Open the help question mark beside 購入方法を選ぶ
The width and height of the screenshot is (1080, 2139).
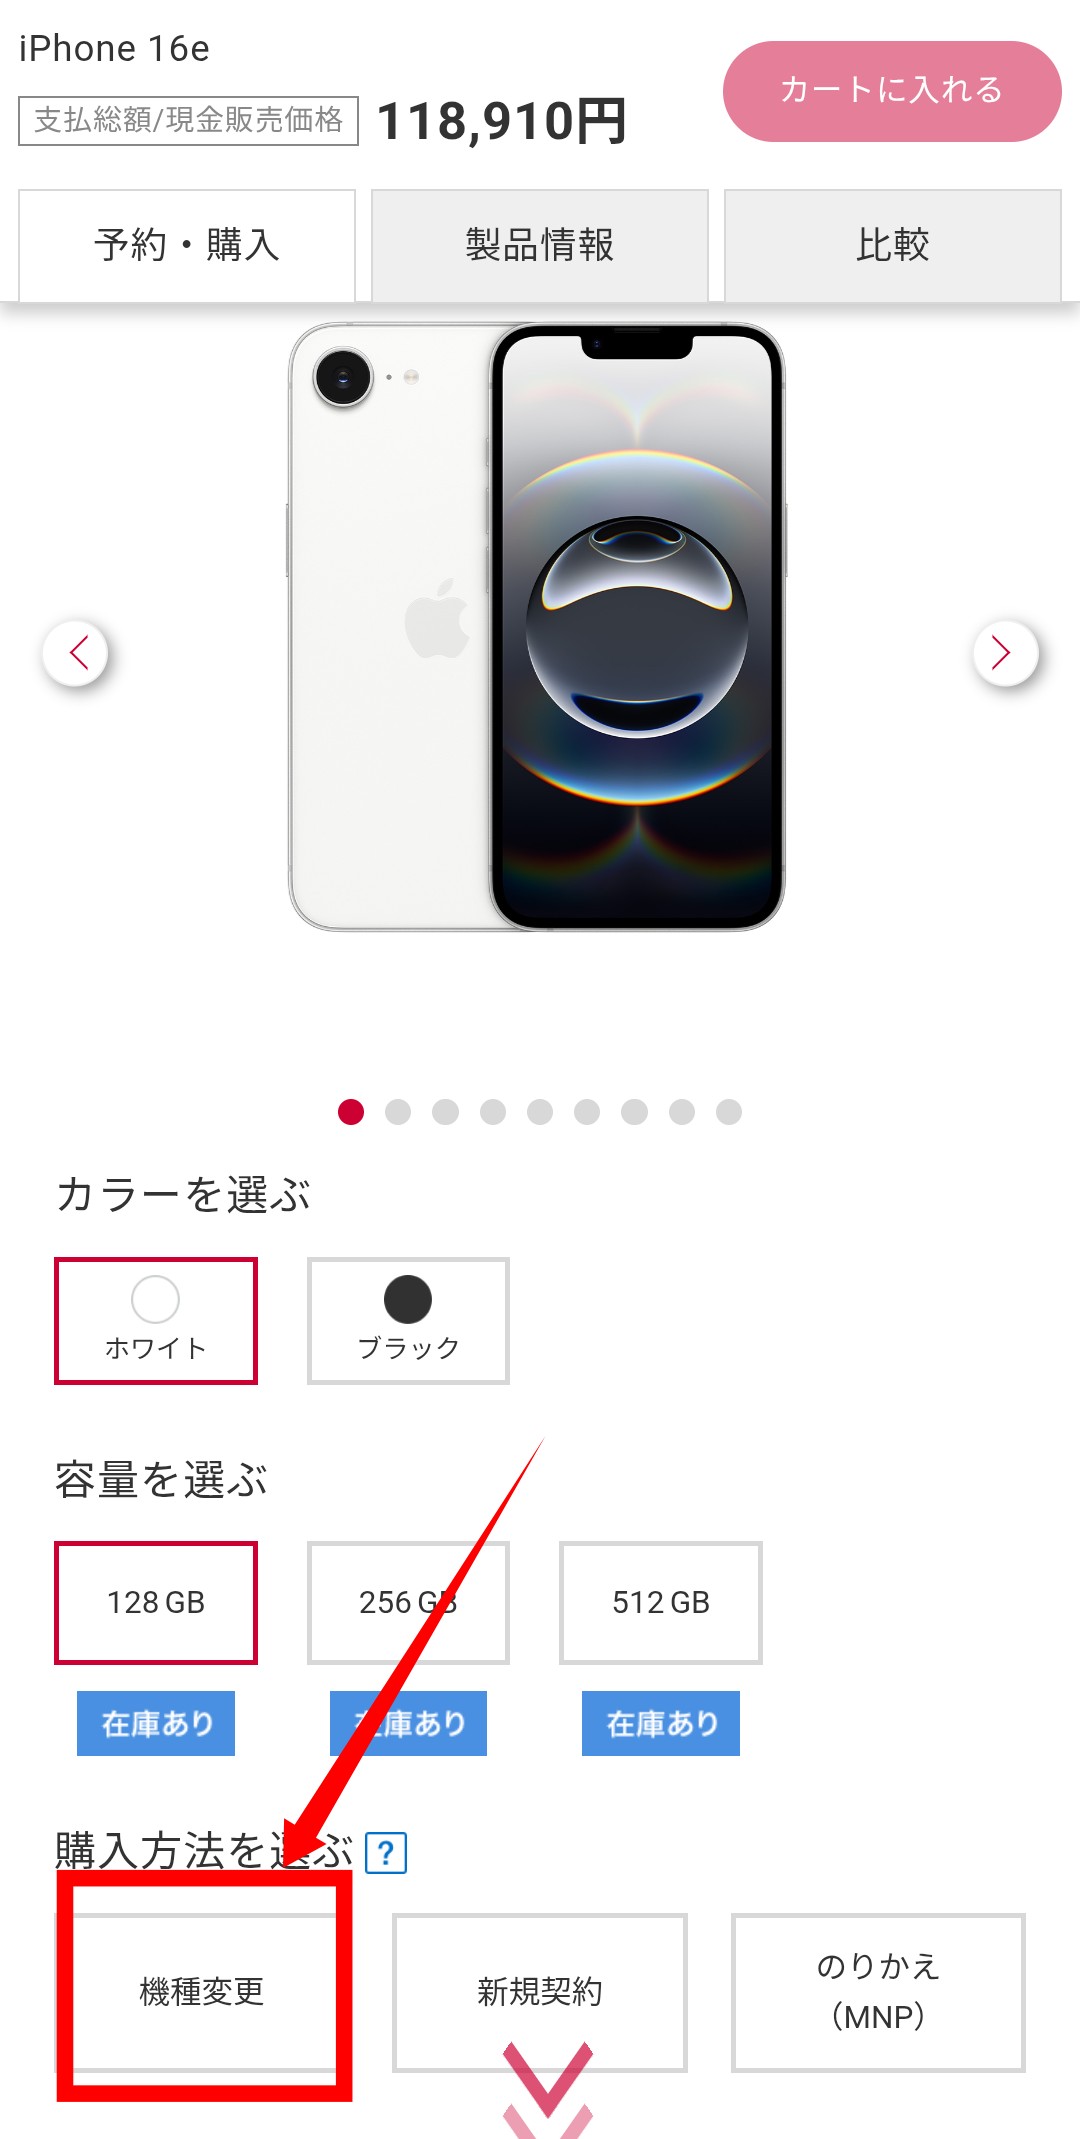(386, 1853)
